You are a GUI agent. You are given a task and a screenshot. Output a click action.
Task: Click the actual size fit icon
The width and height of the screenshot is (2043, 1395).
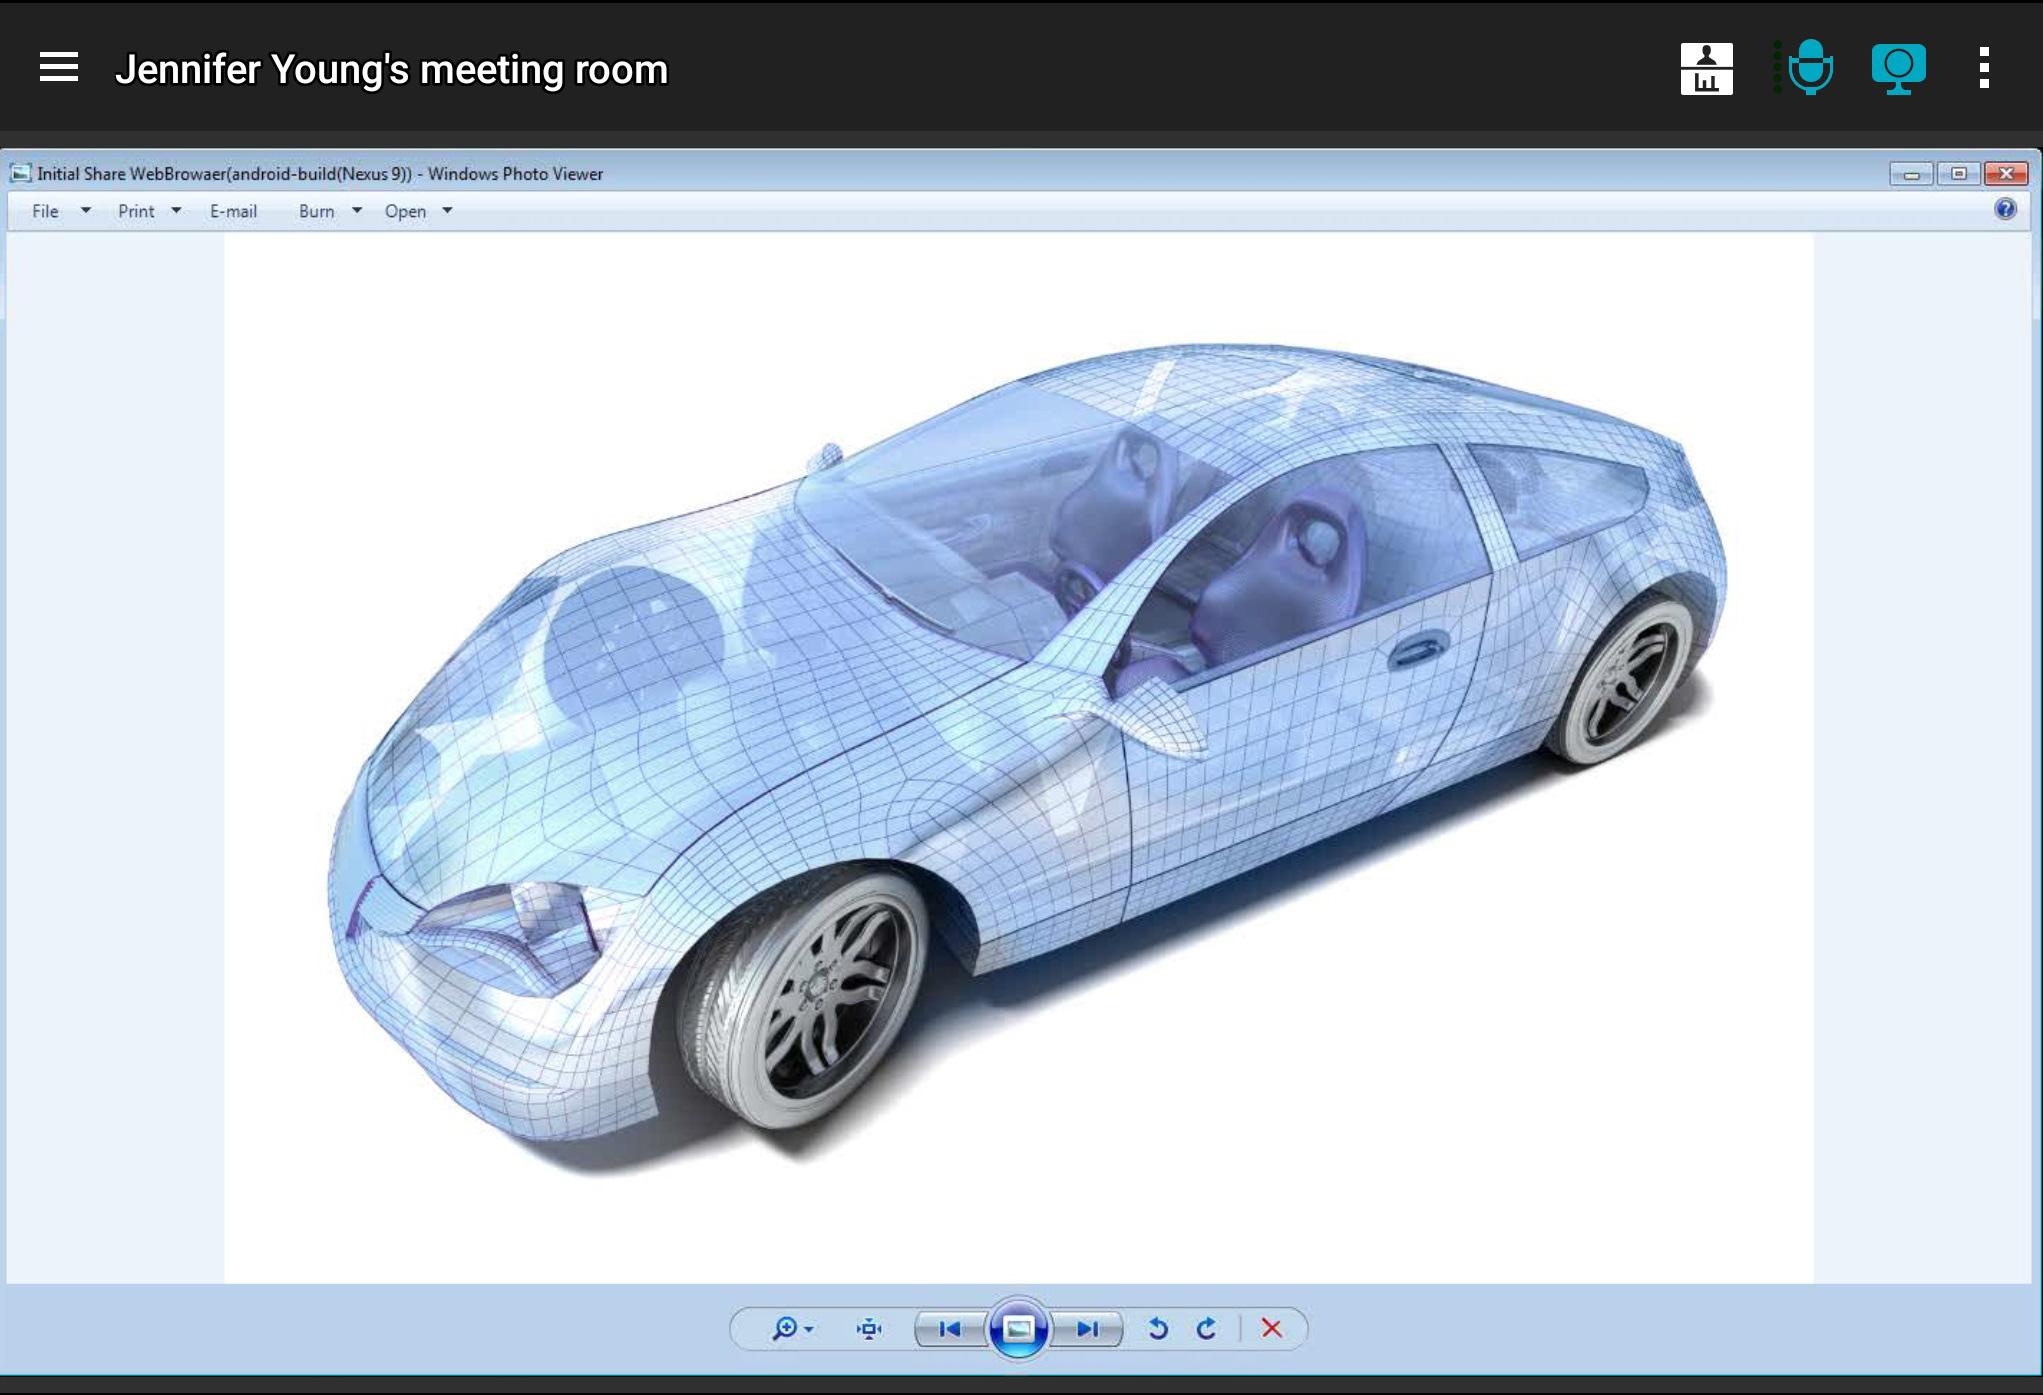pos(869,1328)
